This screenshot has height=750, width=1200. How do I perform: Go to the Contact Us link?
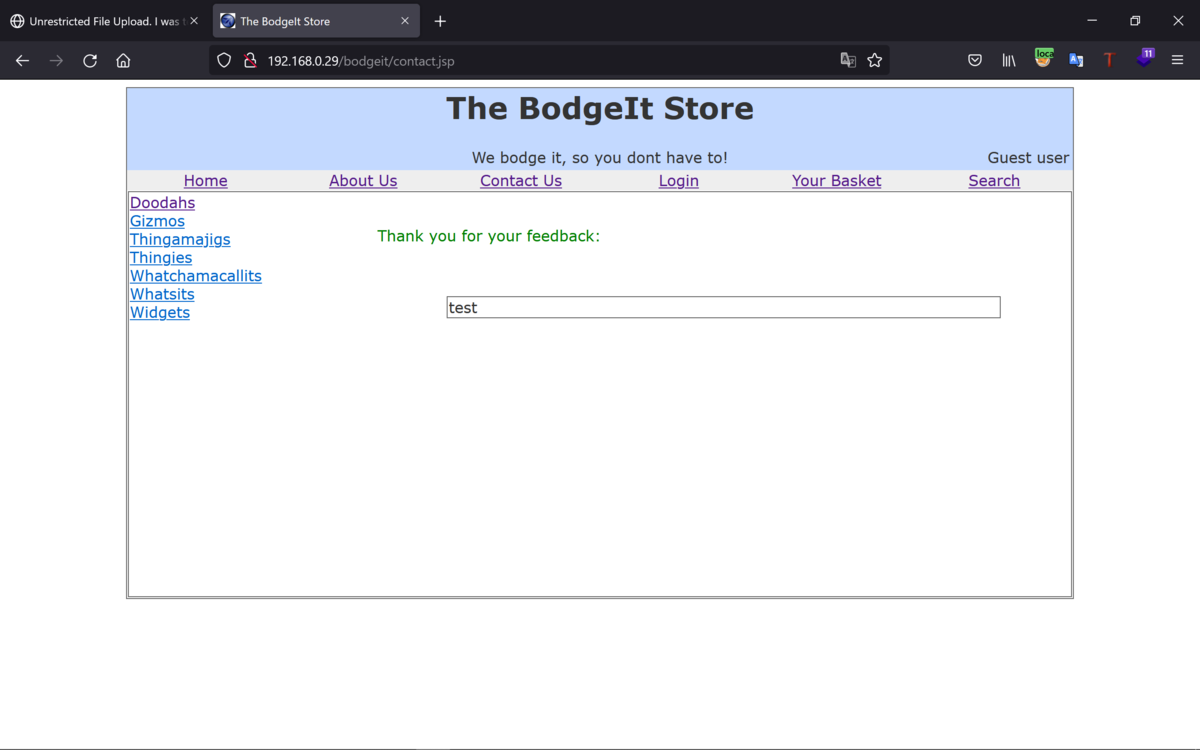coord(521,181)
